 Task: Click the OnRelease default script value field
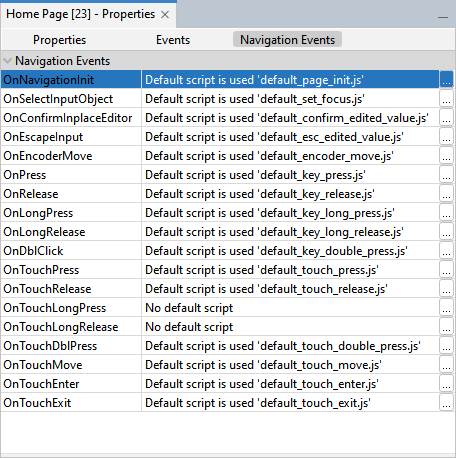290,194
